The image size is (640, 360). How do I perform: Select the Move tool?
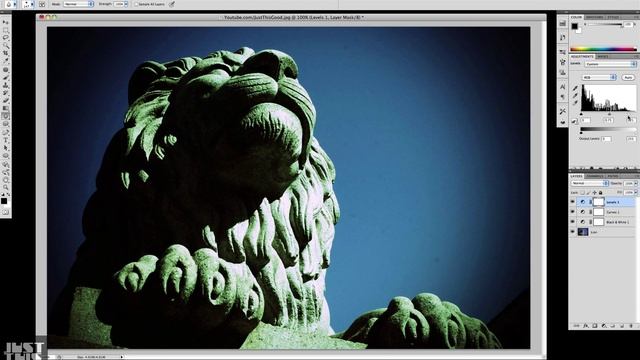pos(6,22)
